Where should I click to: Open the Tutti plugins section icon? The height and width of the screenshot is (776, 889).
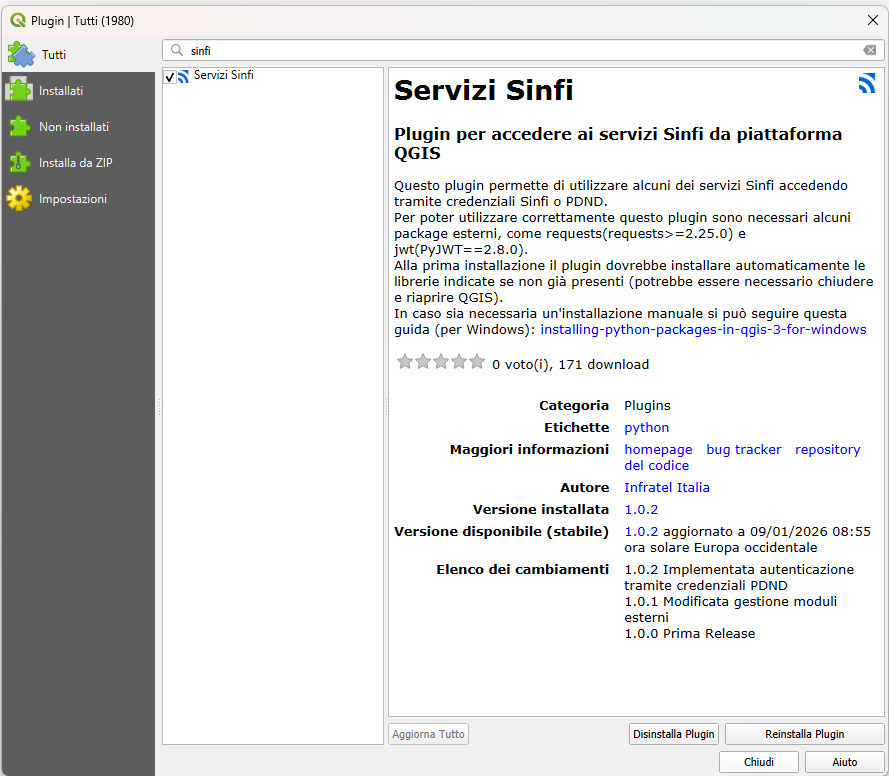coord(21,53)
